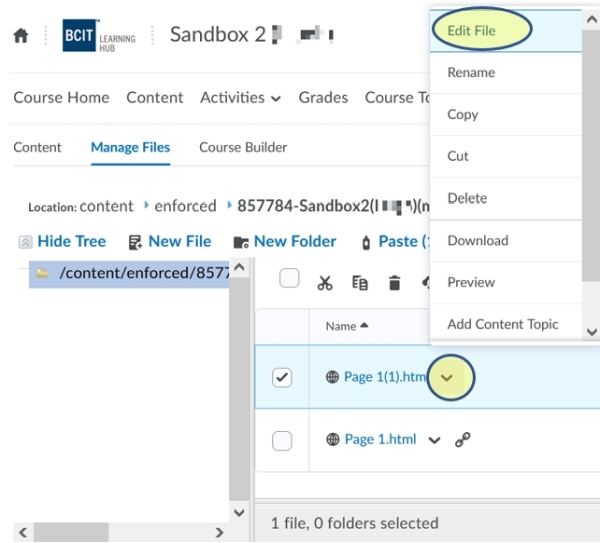Click 'enforced' in the Location breadcrumb
The width and height of the screenshot is (600, 543).
tap(186, 206)
